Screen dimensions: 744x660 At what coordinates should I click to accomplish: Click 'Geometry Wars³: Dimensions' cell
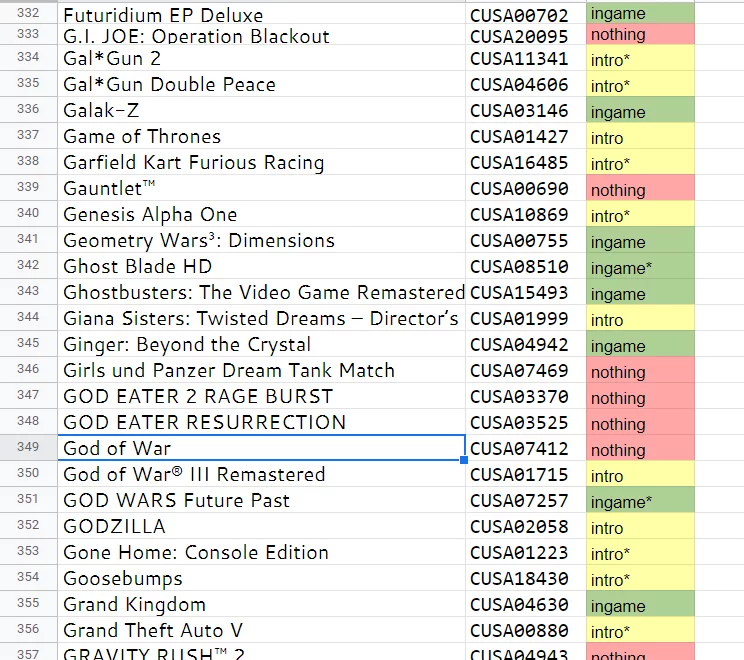click(261, 240)
